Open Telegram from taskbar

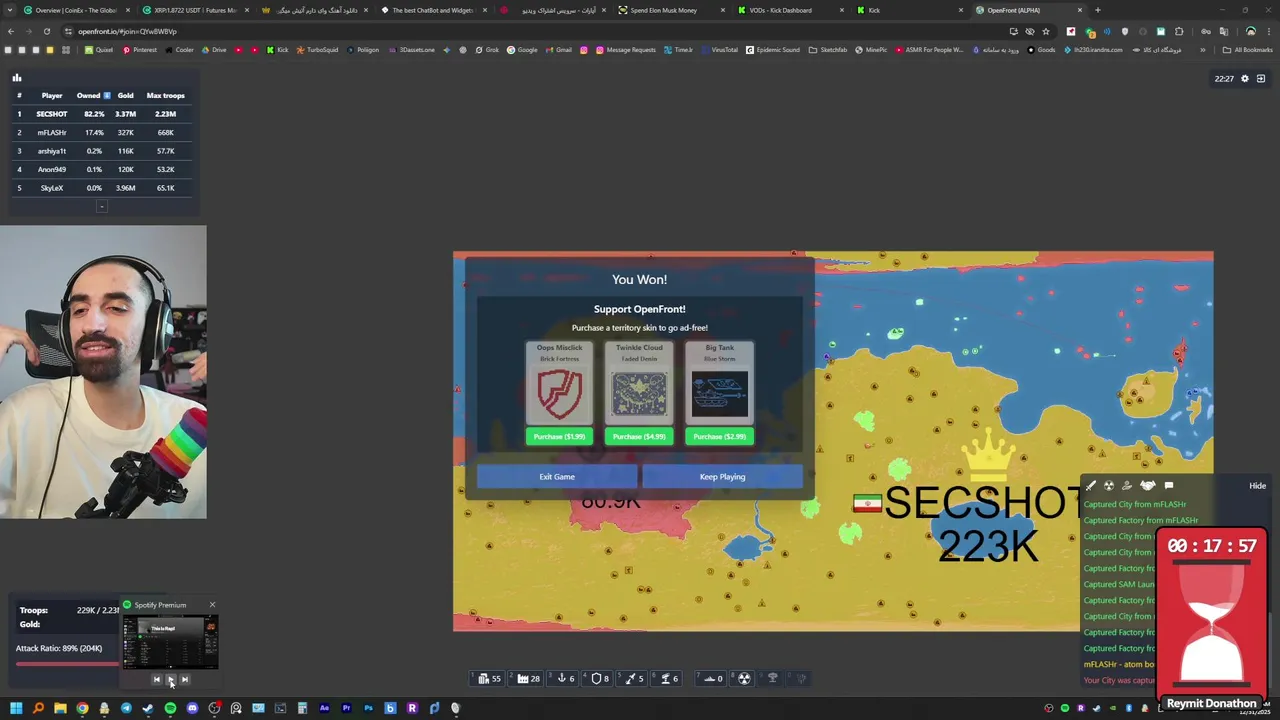[126, 709]
